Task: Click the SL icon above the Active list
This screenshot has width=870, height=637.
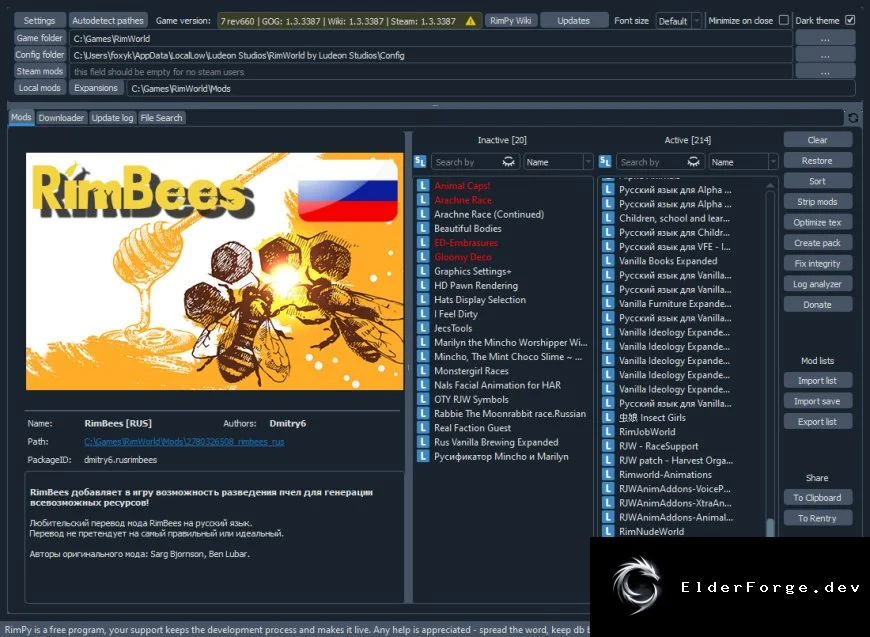Action: pyautogui.click(x=605, y=161)
